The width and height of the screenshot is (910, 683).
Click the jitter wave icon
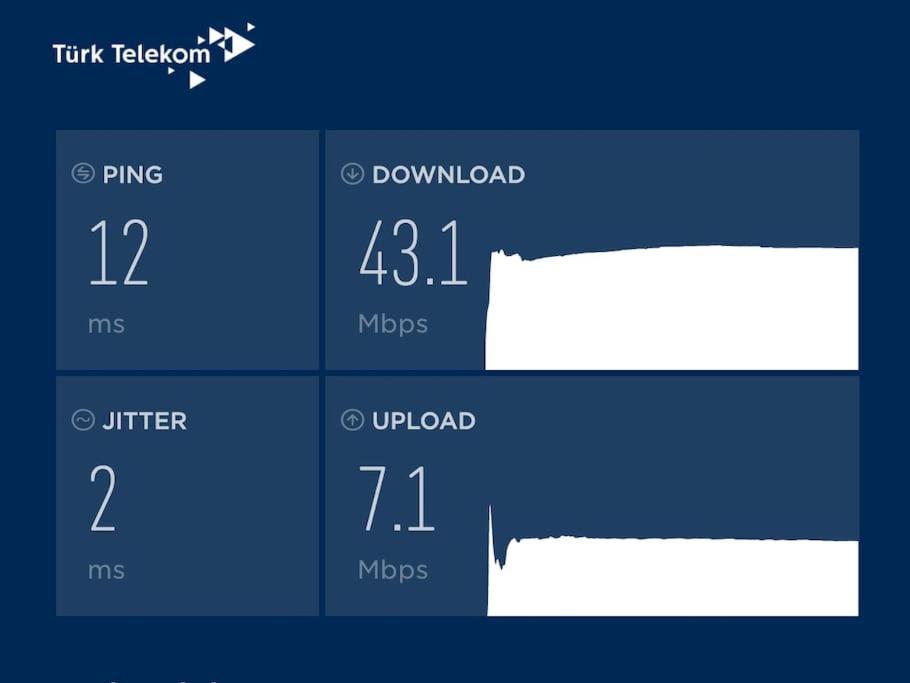click(x=83, y=420)
